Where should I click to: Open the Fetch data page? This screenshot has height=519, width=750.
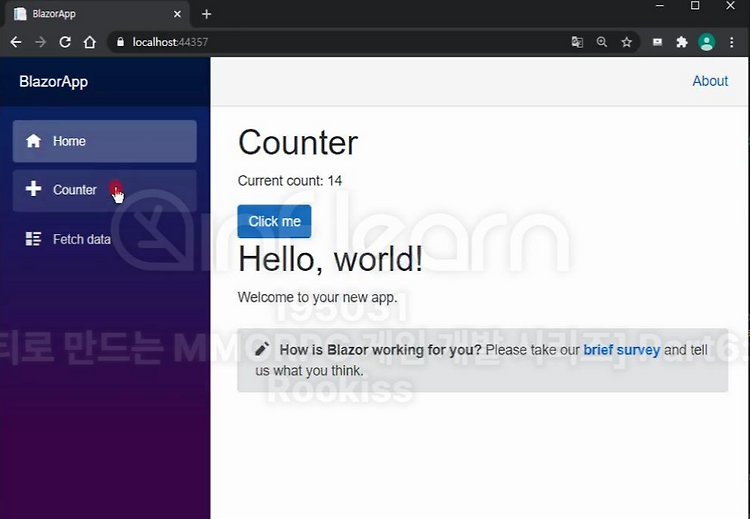[x=105, y=239]
